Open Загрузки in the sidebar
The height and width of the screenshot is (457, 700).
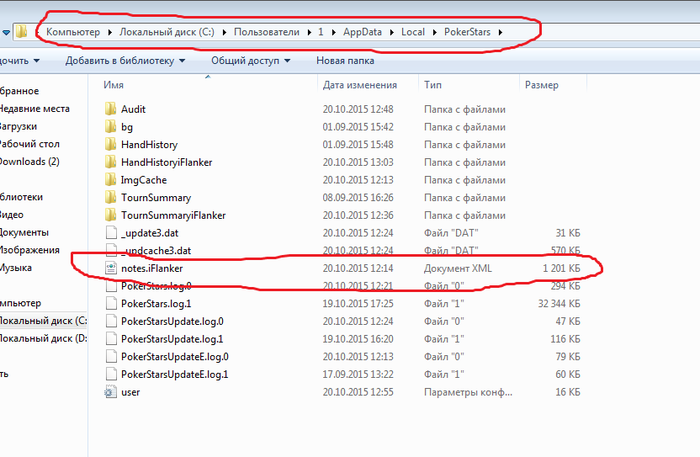18,126
